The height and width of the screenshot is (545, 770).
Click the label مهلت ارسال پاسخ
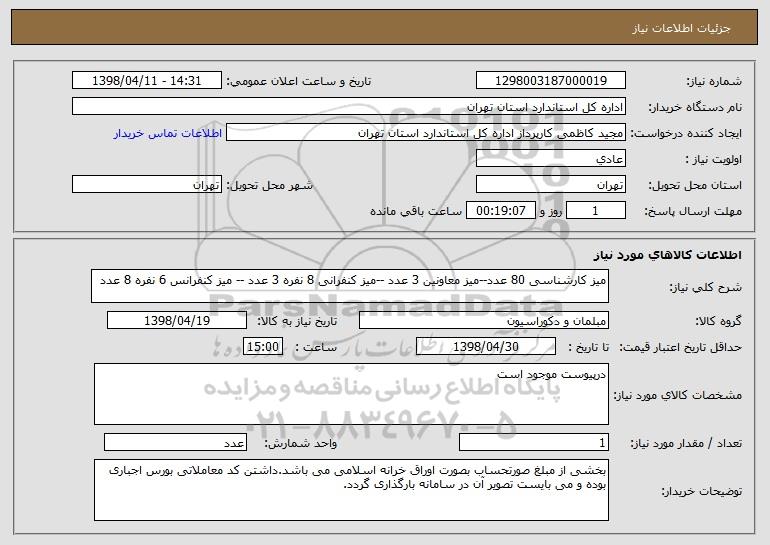[693, 211]
